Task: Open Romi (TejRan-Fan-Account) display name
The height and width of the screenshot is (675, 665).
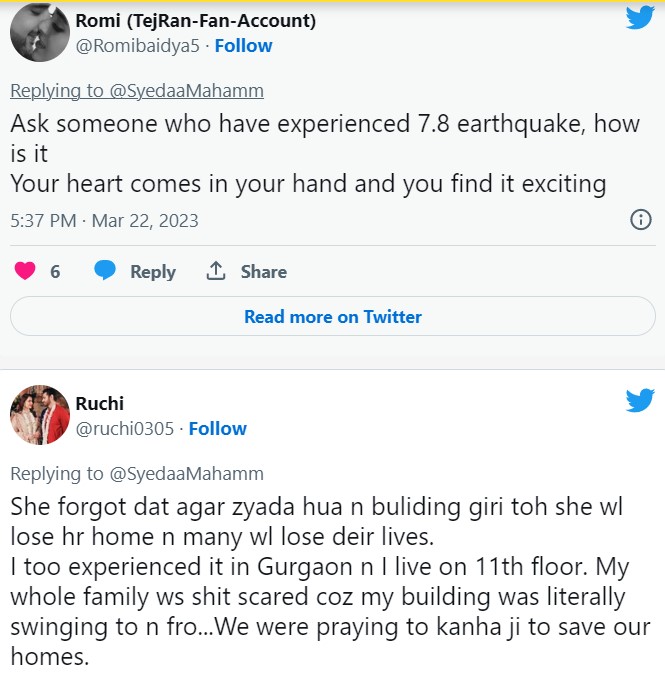Action: [x=196, y=20]
